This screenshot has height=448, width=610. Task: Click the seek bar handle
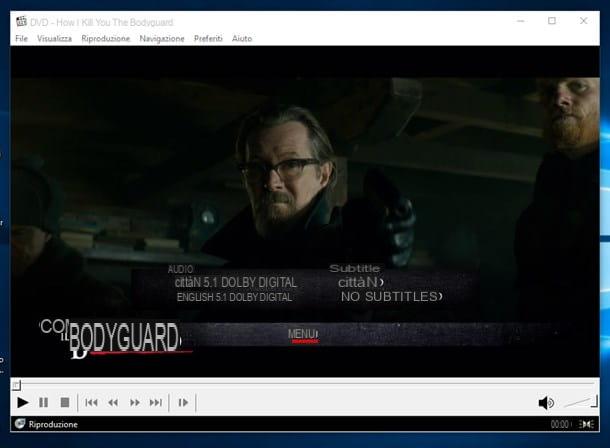point(16,385)
